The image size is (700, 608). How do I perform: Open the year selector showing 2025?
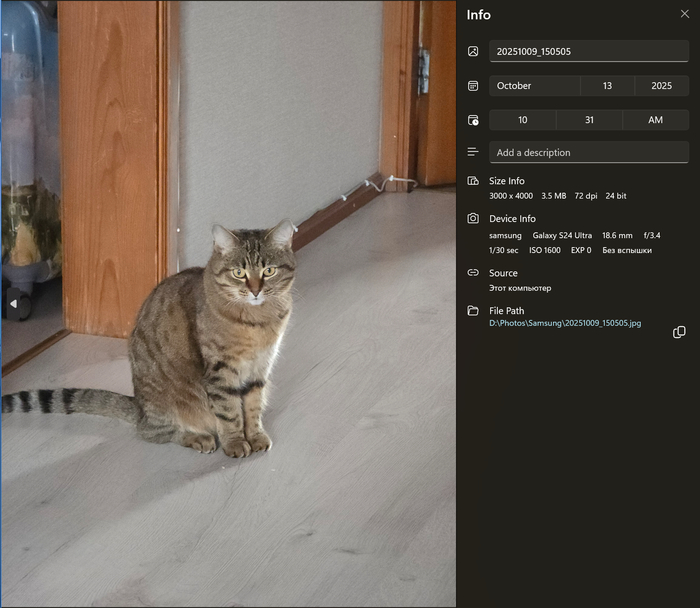tap(661, 86)
